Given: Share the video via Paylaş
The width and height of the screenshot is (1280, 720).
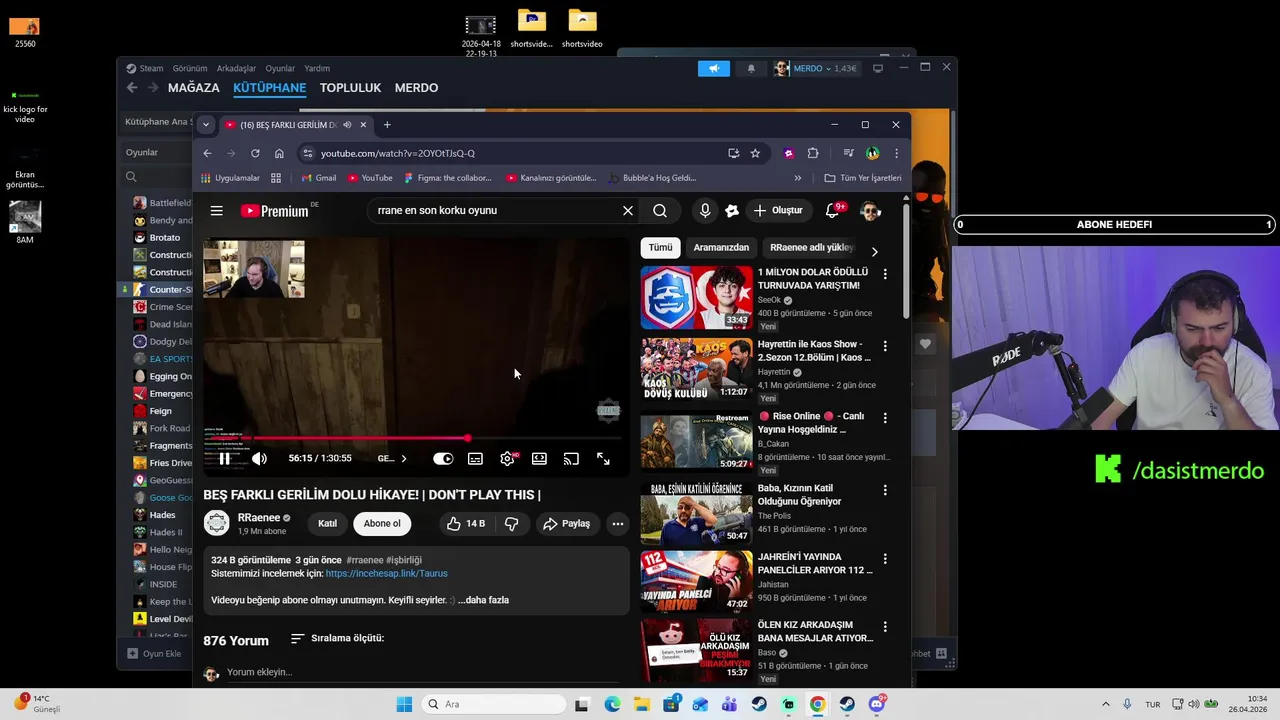Looking at the screenshot, I should 566,523.
